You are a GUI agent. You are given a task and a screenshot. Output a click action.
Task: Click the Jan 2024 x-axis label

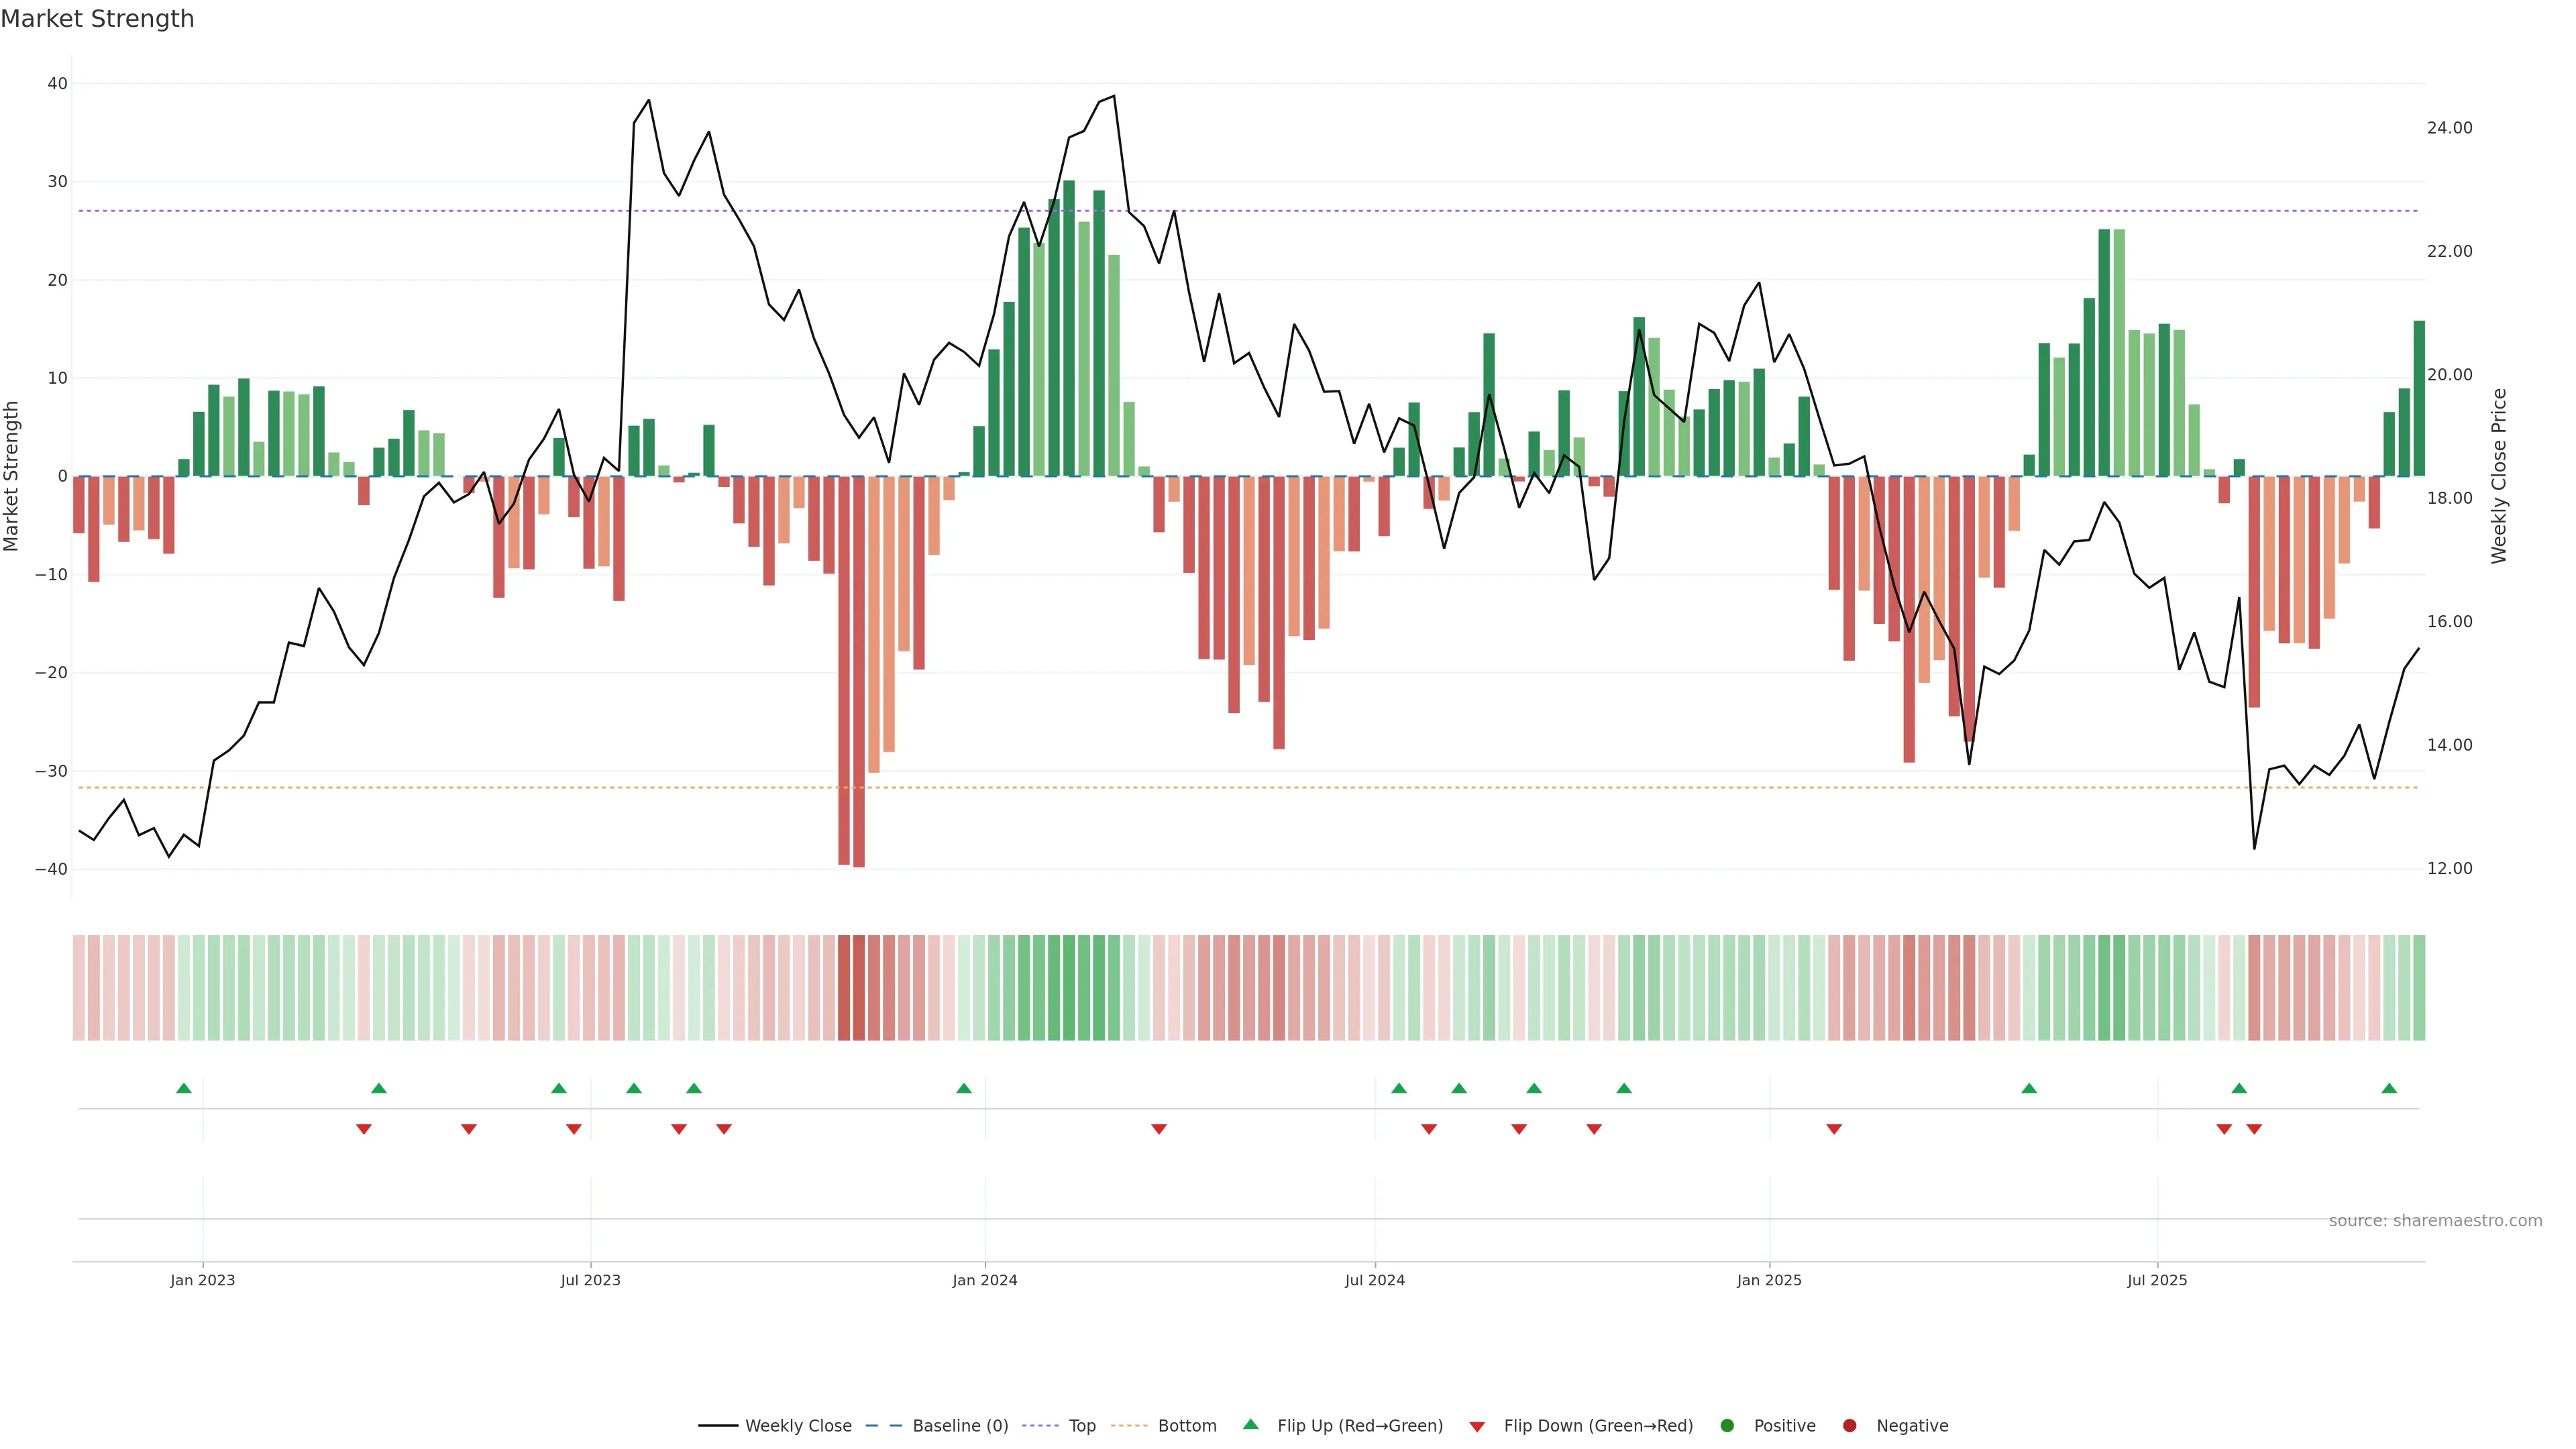(985, 1280)
